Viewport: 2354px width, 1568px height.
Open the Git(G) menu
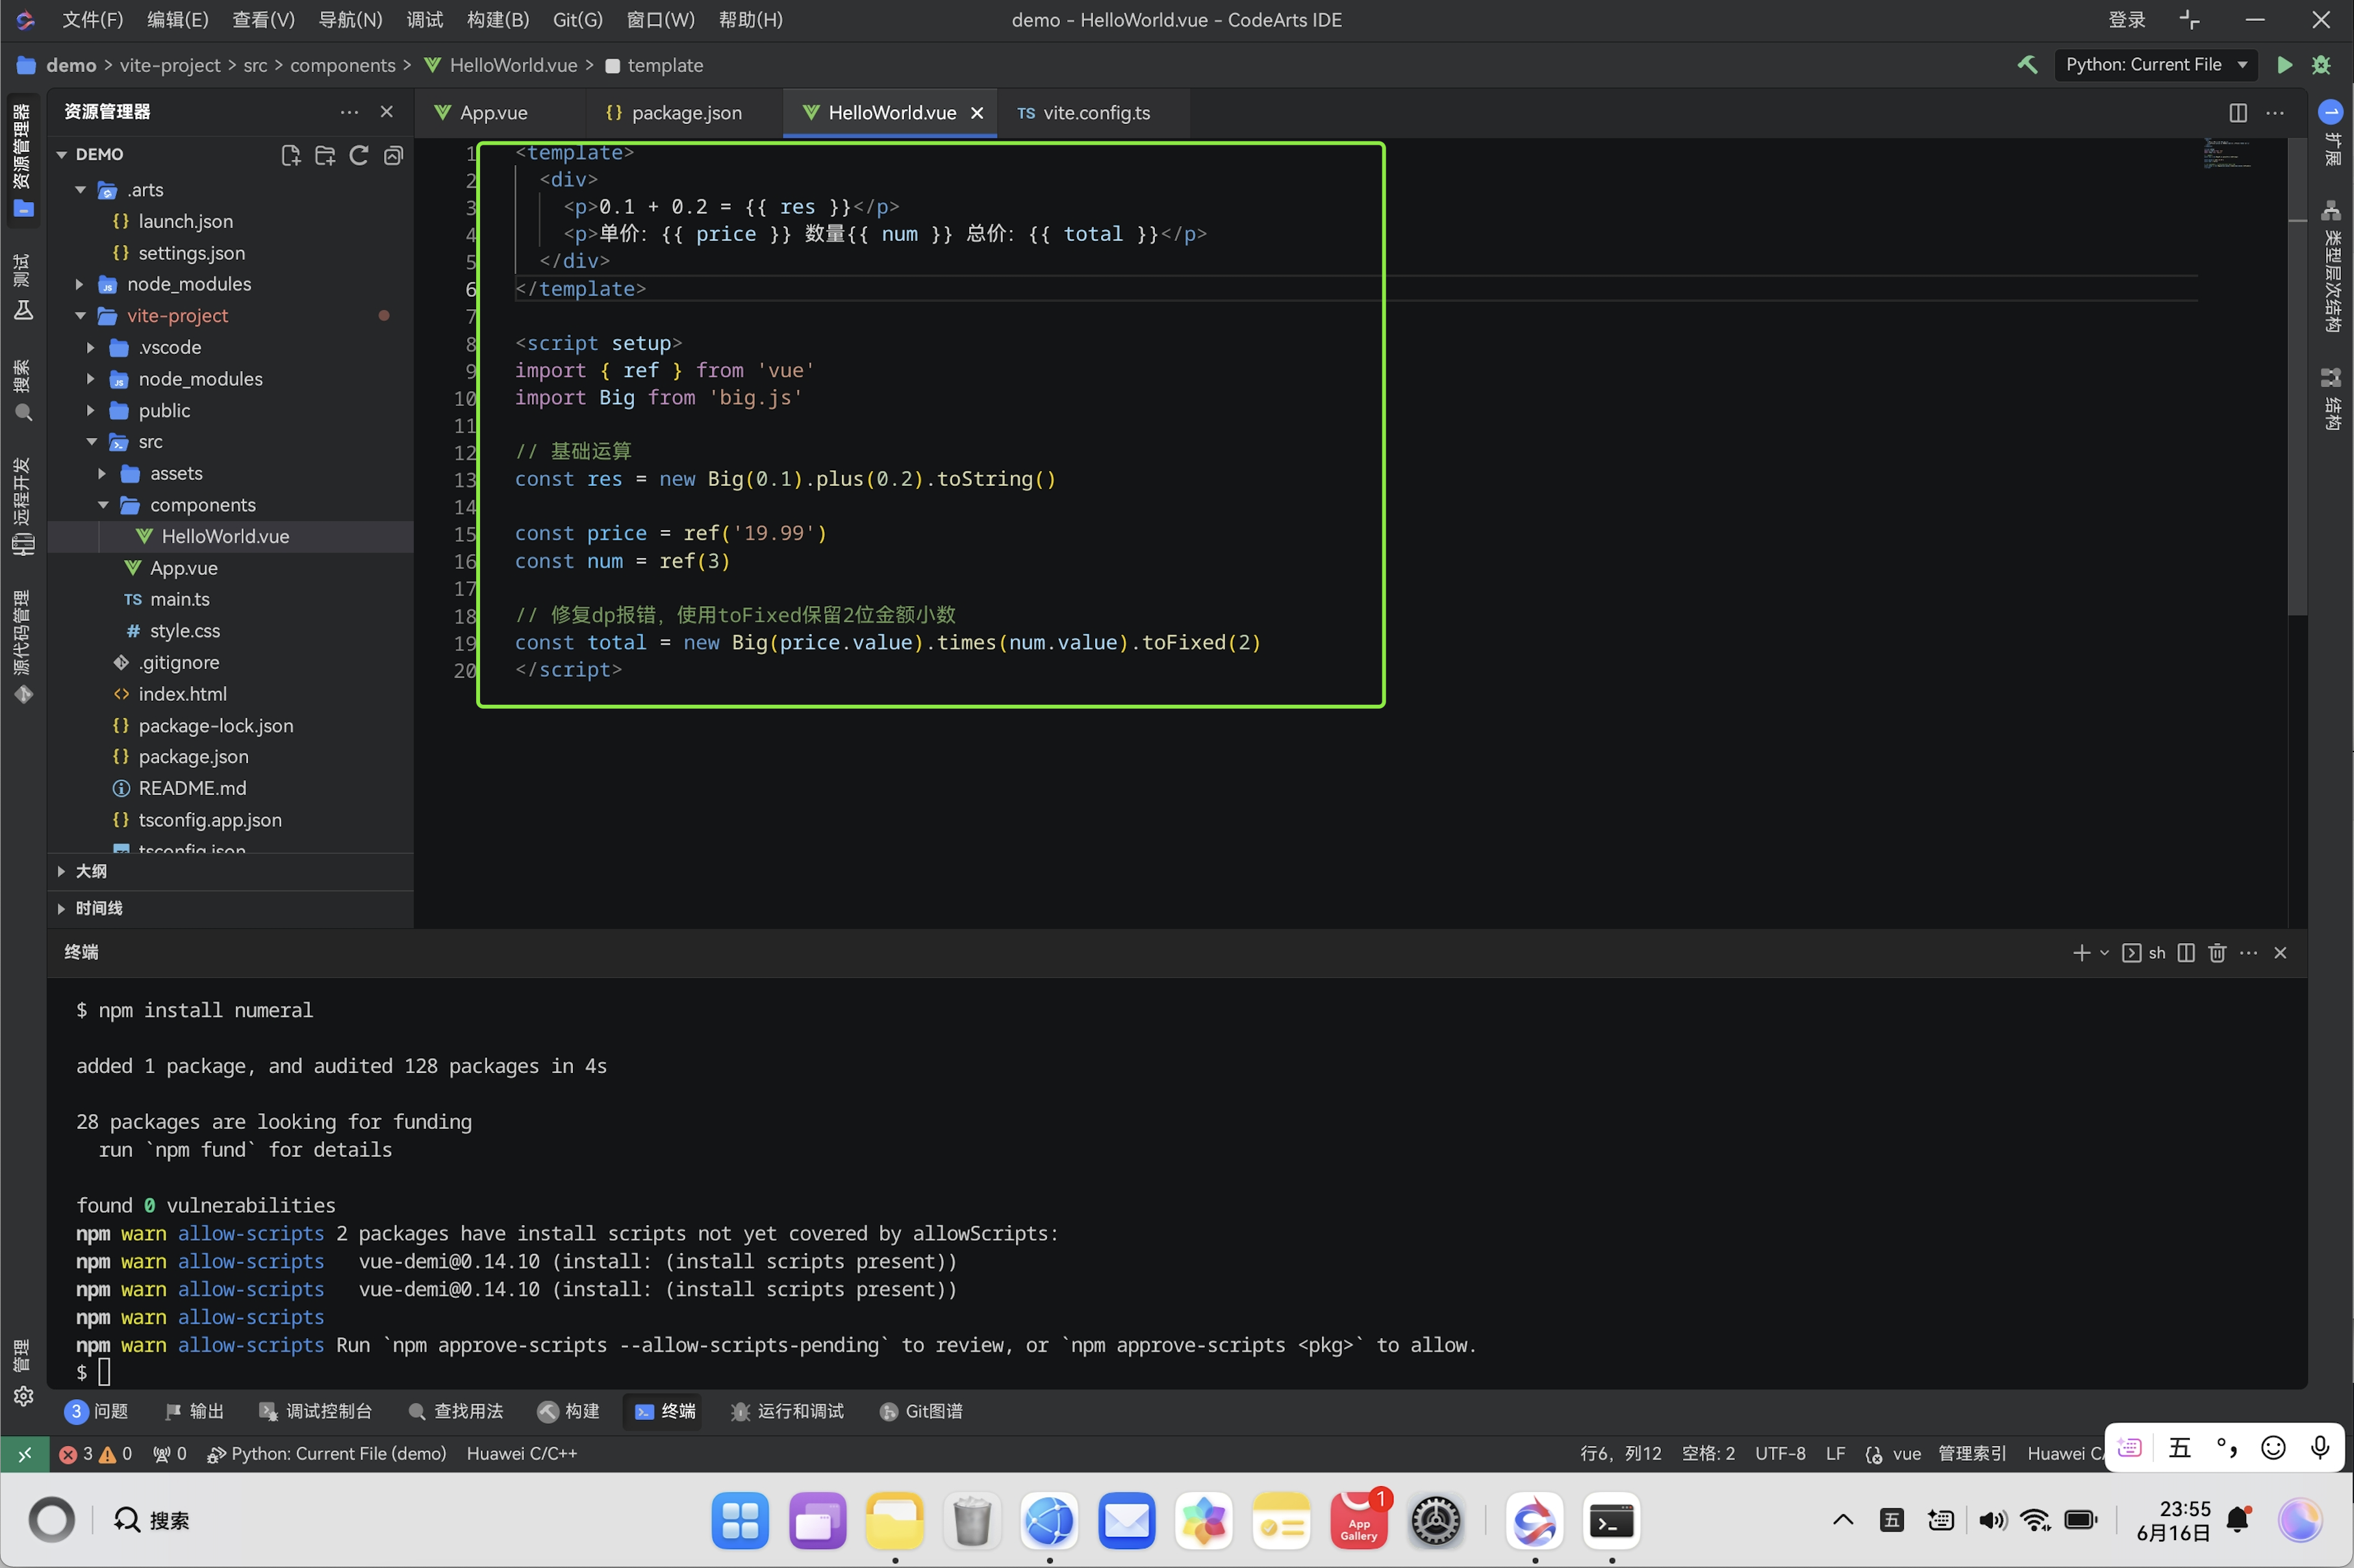pos(578,20)
